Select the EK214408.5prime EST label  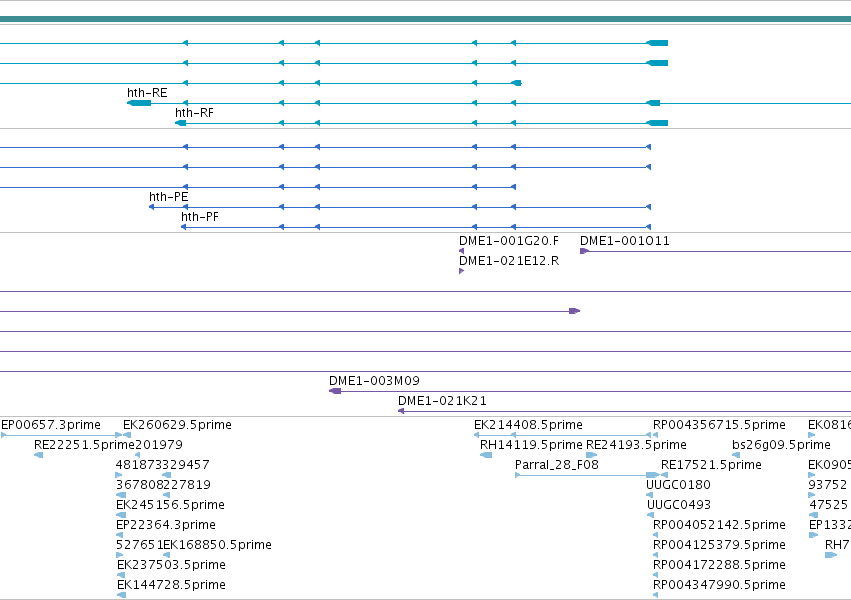[x=528, y=425]
